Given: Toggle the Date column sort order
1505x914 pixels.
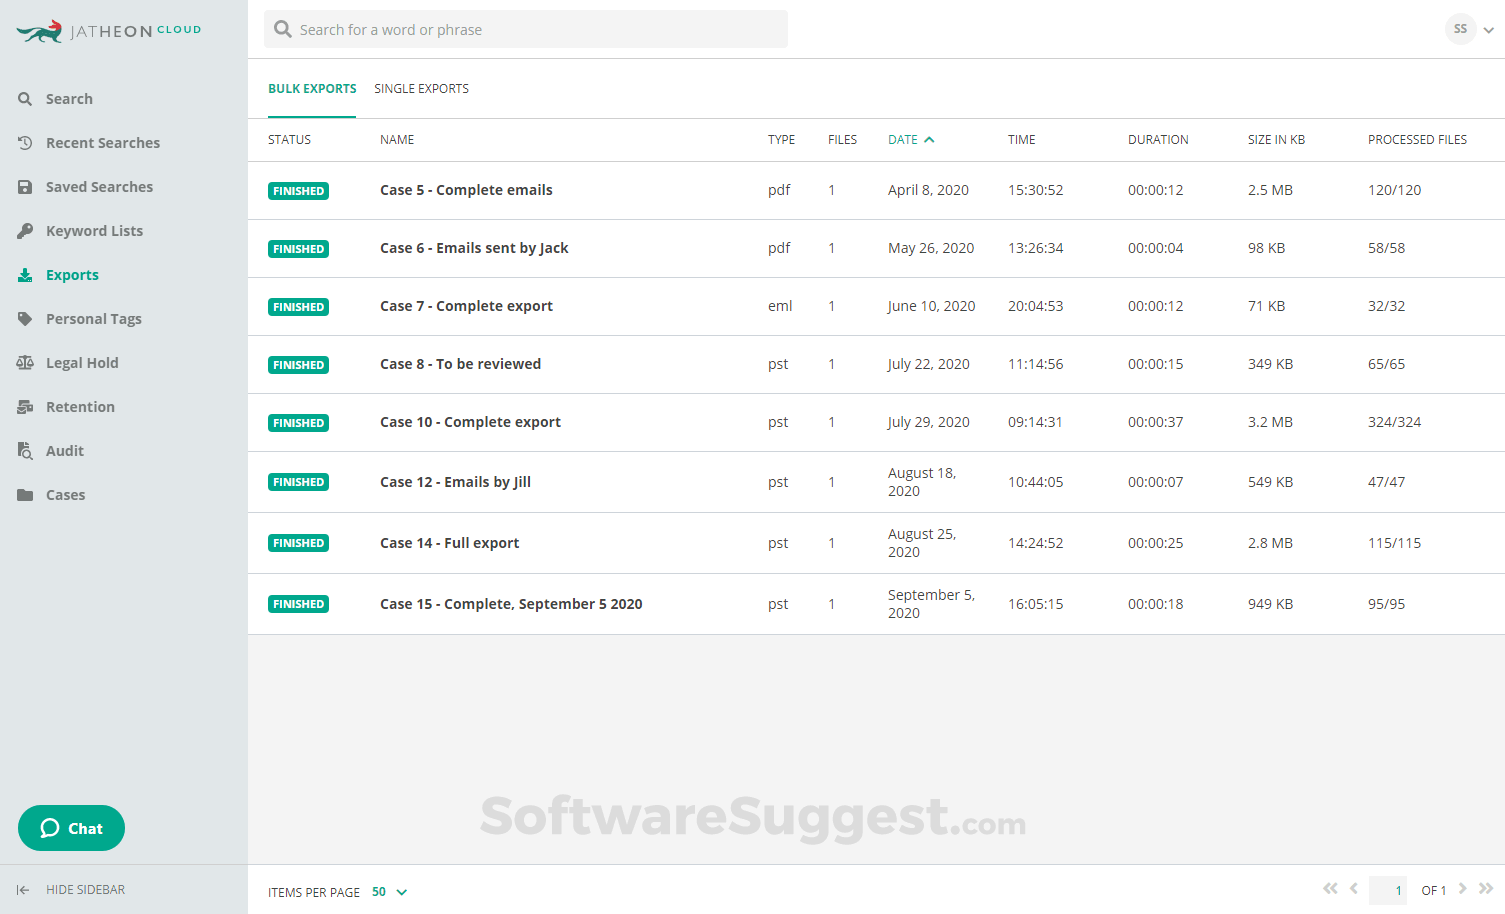Looking at the screenshot, I should click(x=908, y=139).
